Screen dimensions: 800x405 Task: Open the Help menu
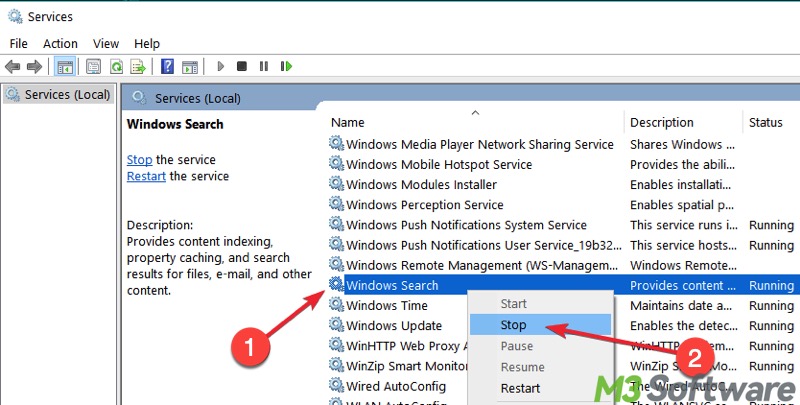point(147,44)
